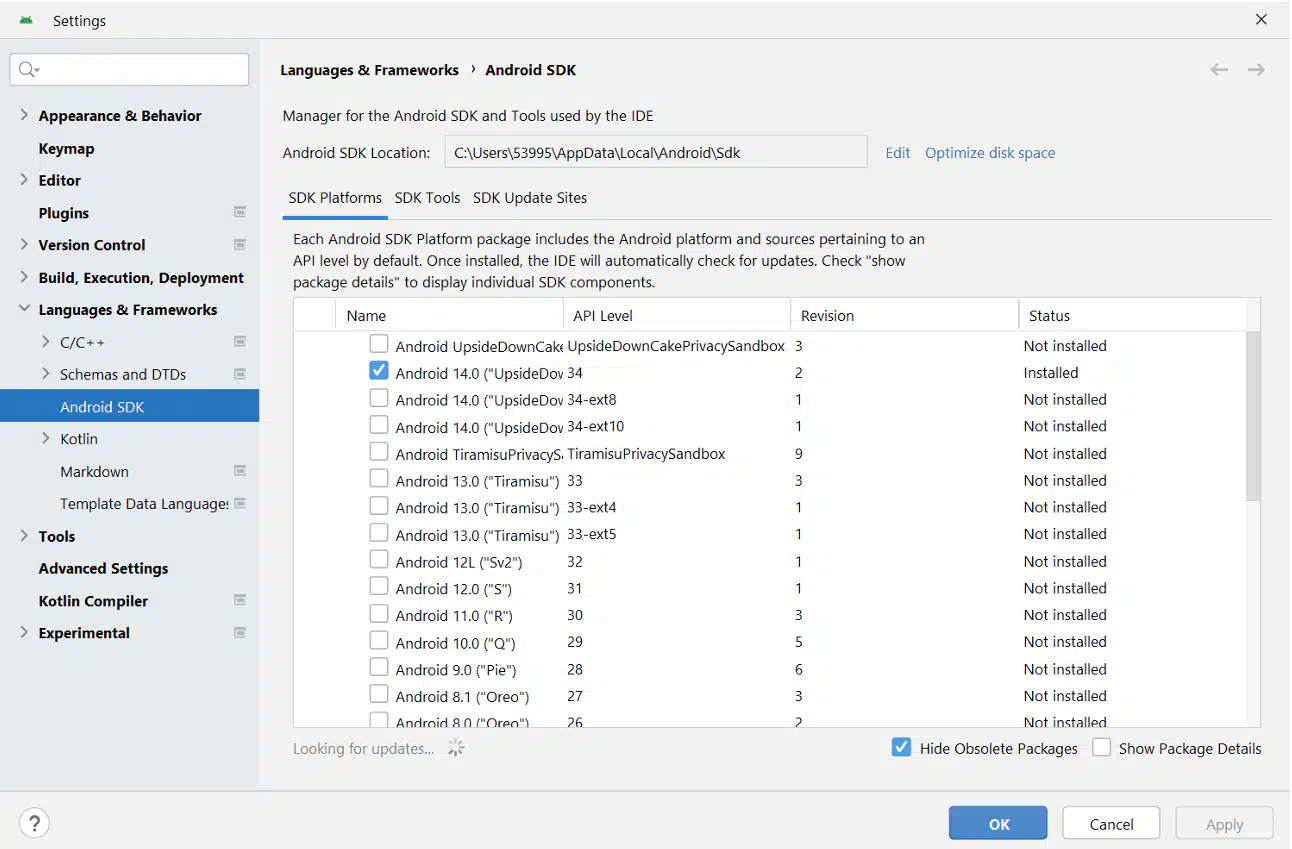Sort table by Revision column header
1292x849 pixels.
tap(904, 315)
